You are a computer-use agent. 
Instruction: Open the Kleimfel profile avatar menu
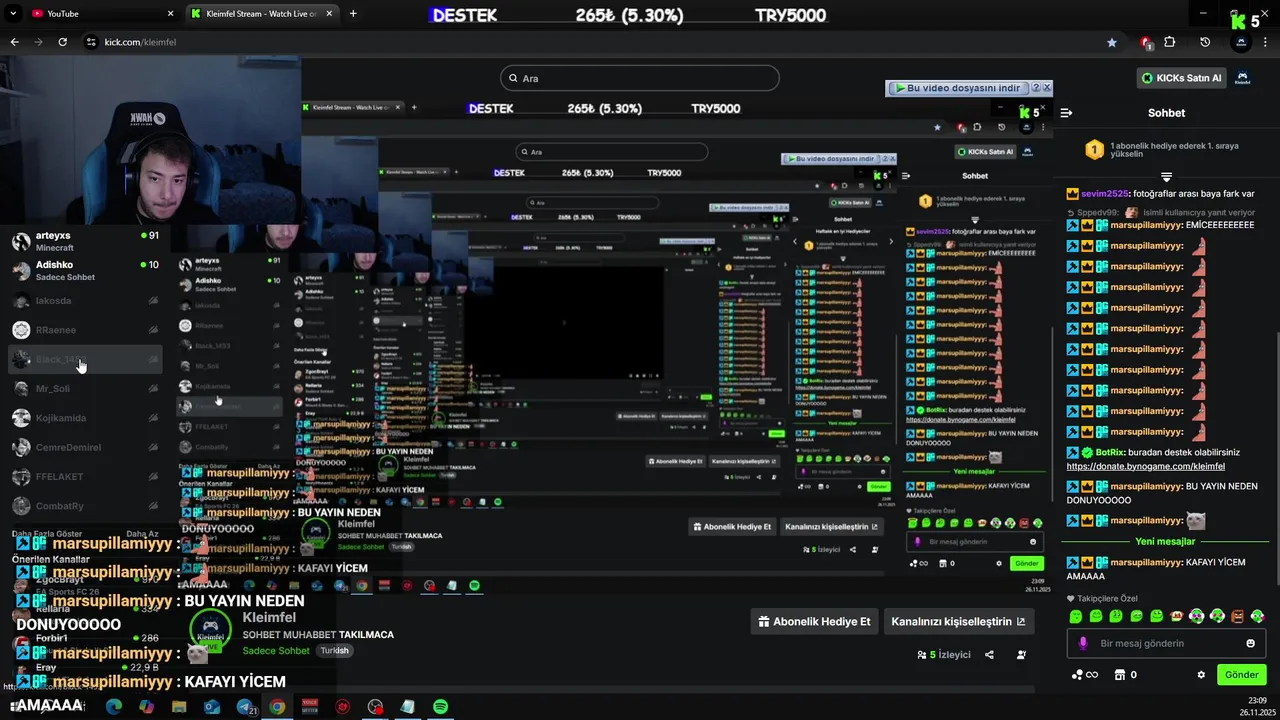point(1243,78)
